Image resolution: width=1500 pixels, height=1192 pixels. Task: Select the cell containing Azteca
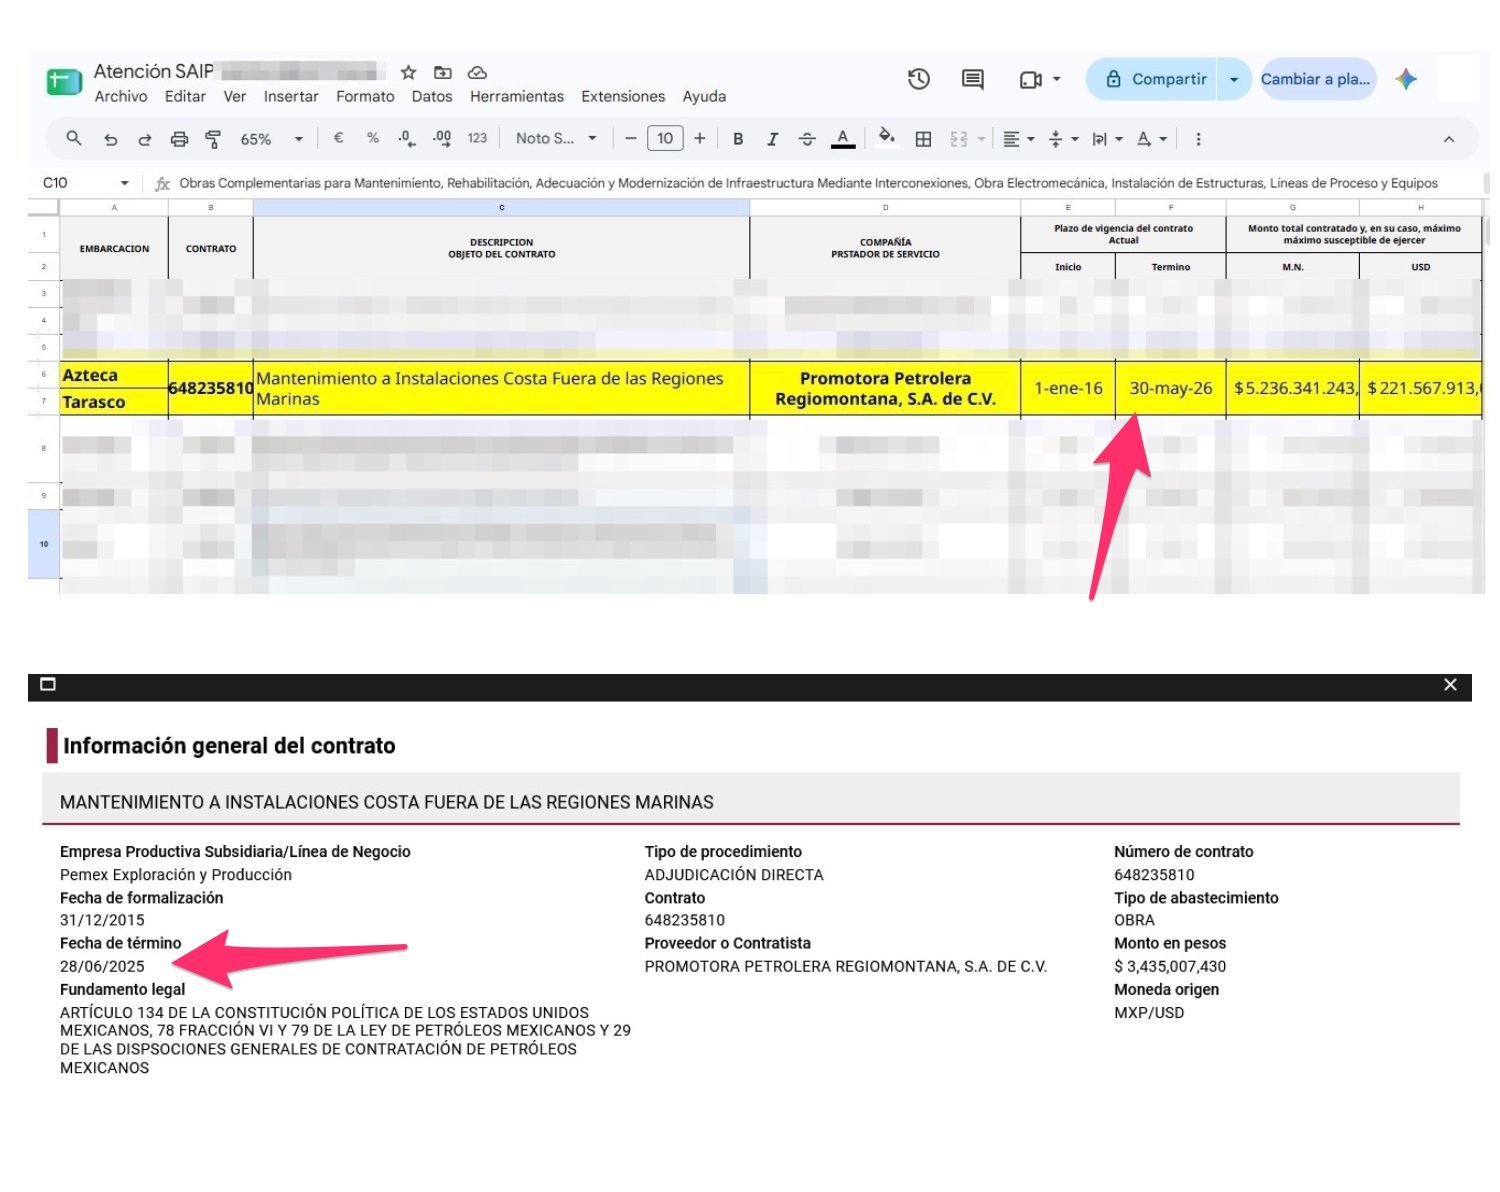(x=113, y=375)
